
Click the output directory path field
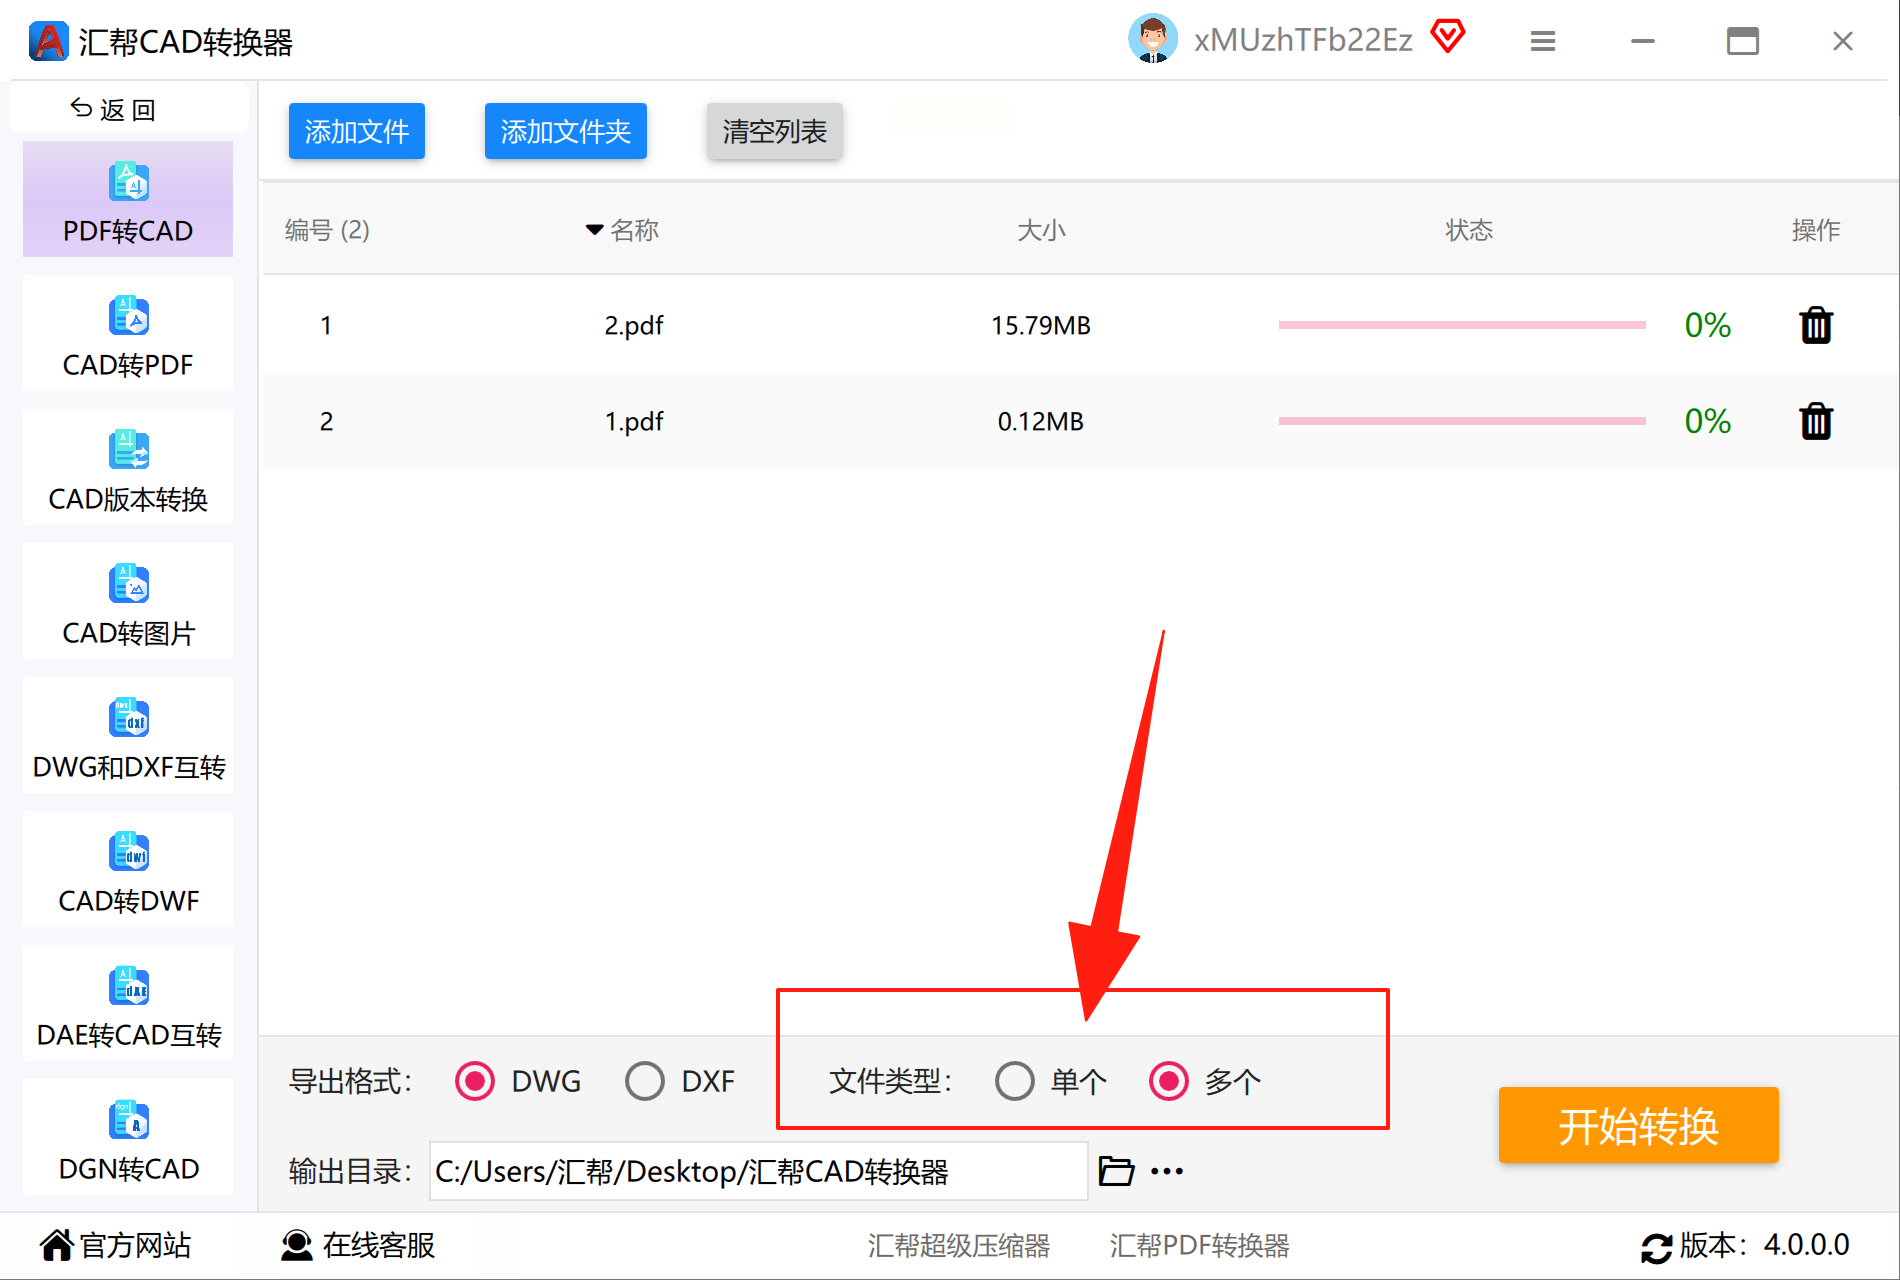[x=758, y=1171]
